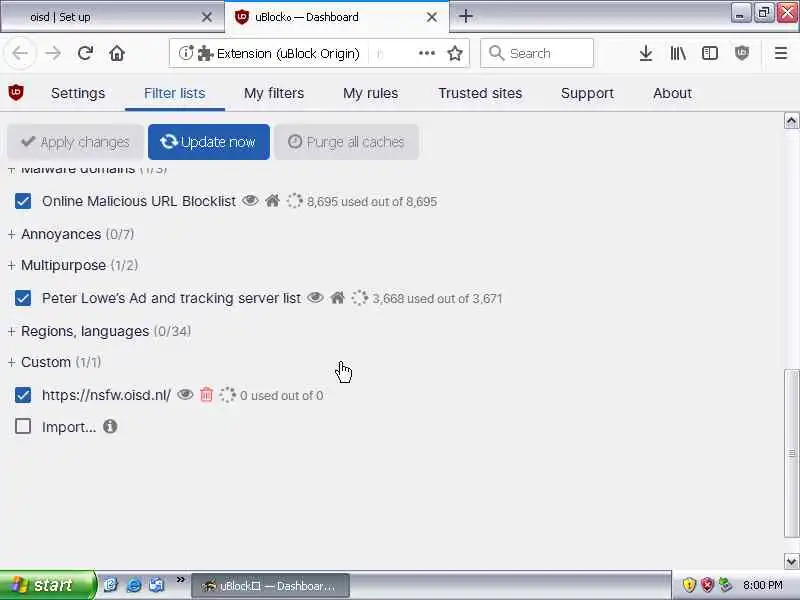Click the browser forward arrow
This screenshot has height=600, width=800.
pyautogui.click(x=53, y=53)
